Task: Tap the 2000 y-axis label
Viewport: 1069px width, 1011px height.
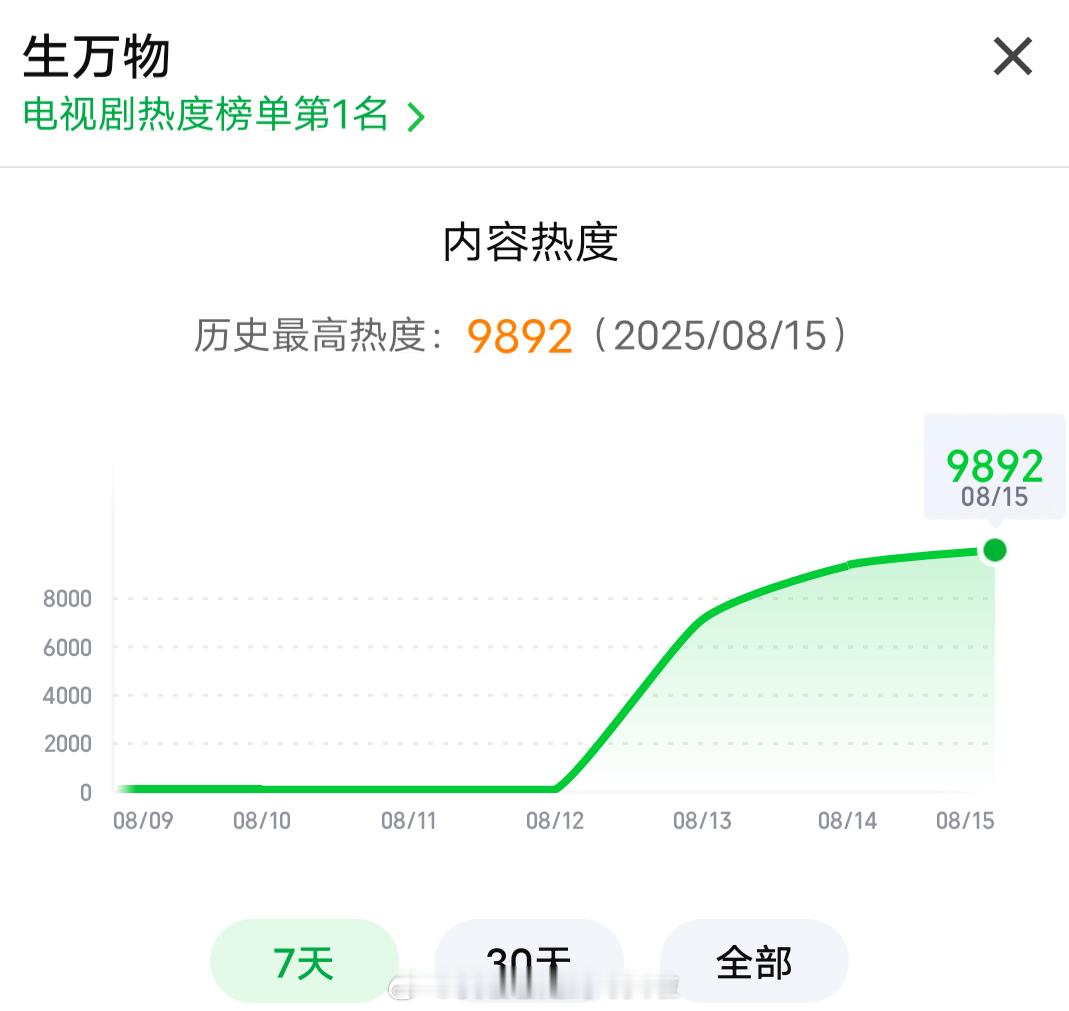Action: [x=67, y=743]
